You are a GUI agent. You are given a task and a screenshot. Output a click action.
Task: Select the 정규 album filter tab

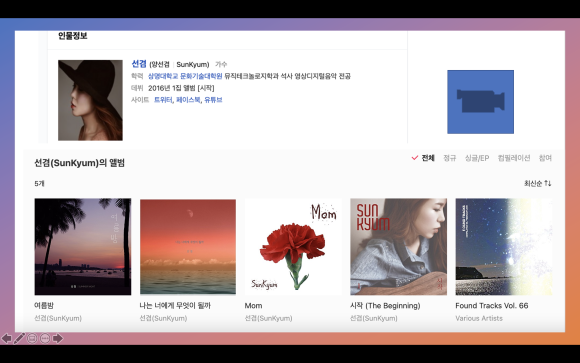450,158
